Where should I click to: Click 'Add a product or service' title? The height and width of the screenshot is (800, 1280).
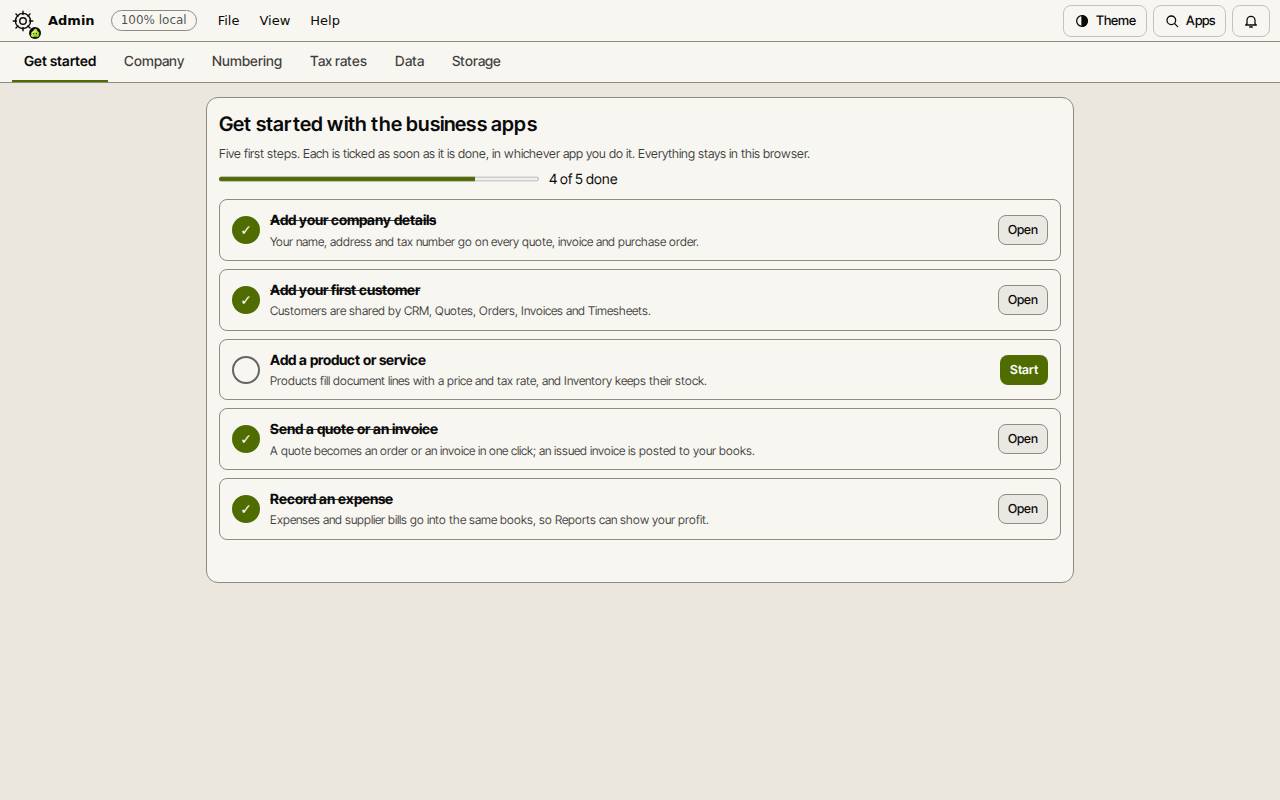pos(348,360)
